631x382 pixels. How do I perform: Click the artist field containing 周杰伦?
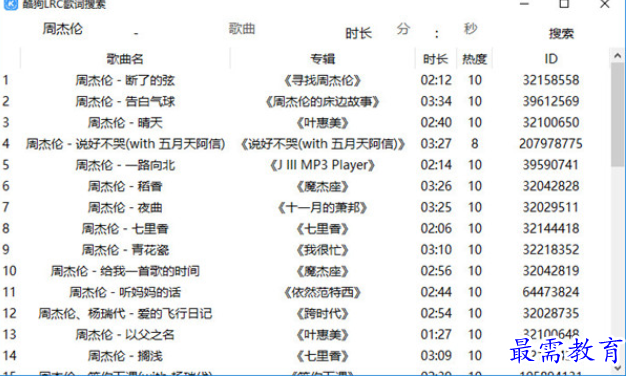(63, 29)
